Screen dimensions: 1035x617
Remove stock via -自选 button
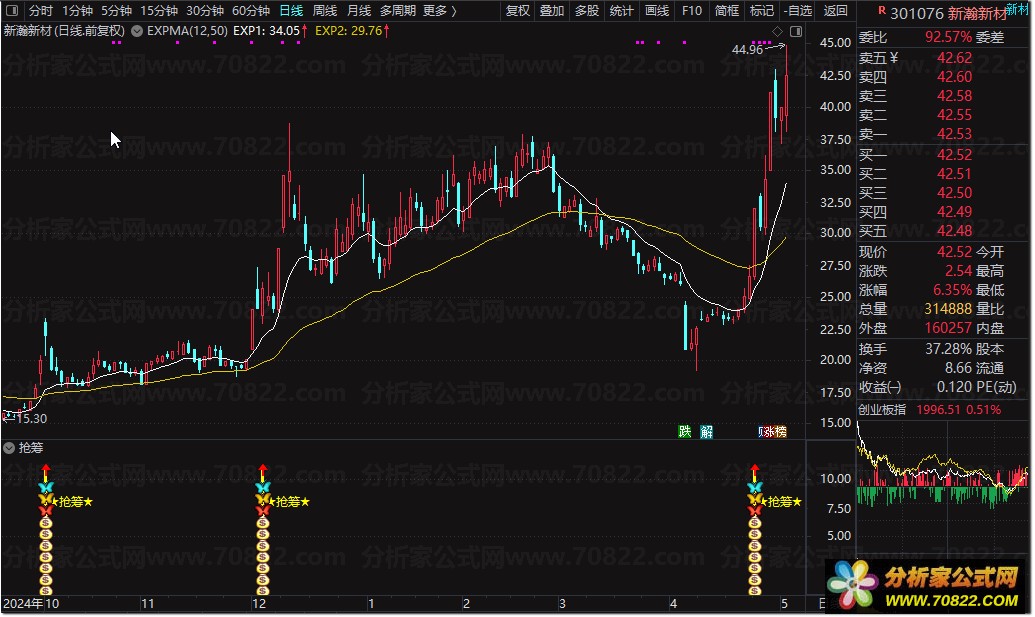798,11
